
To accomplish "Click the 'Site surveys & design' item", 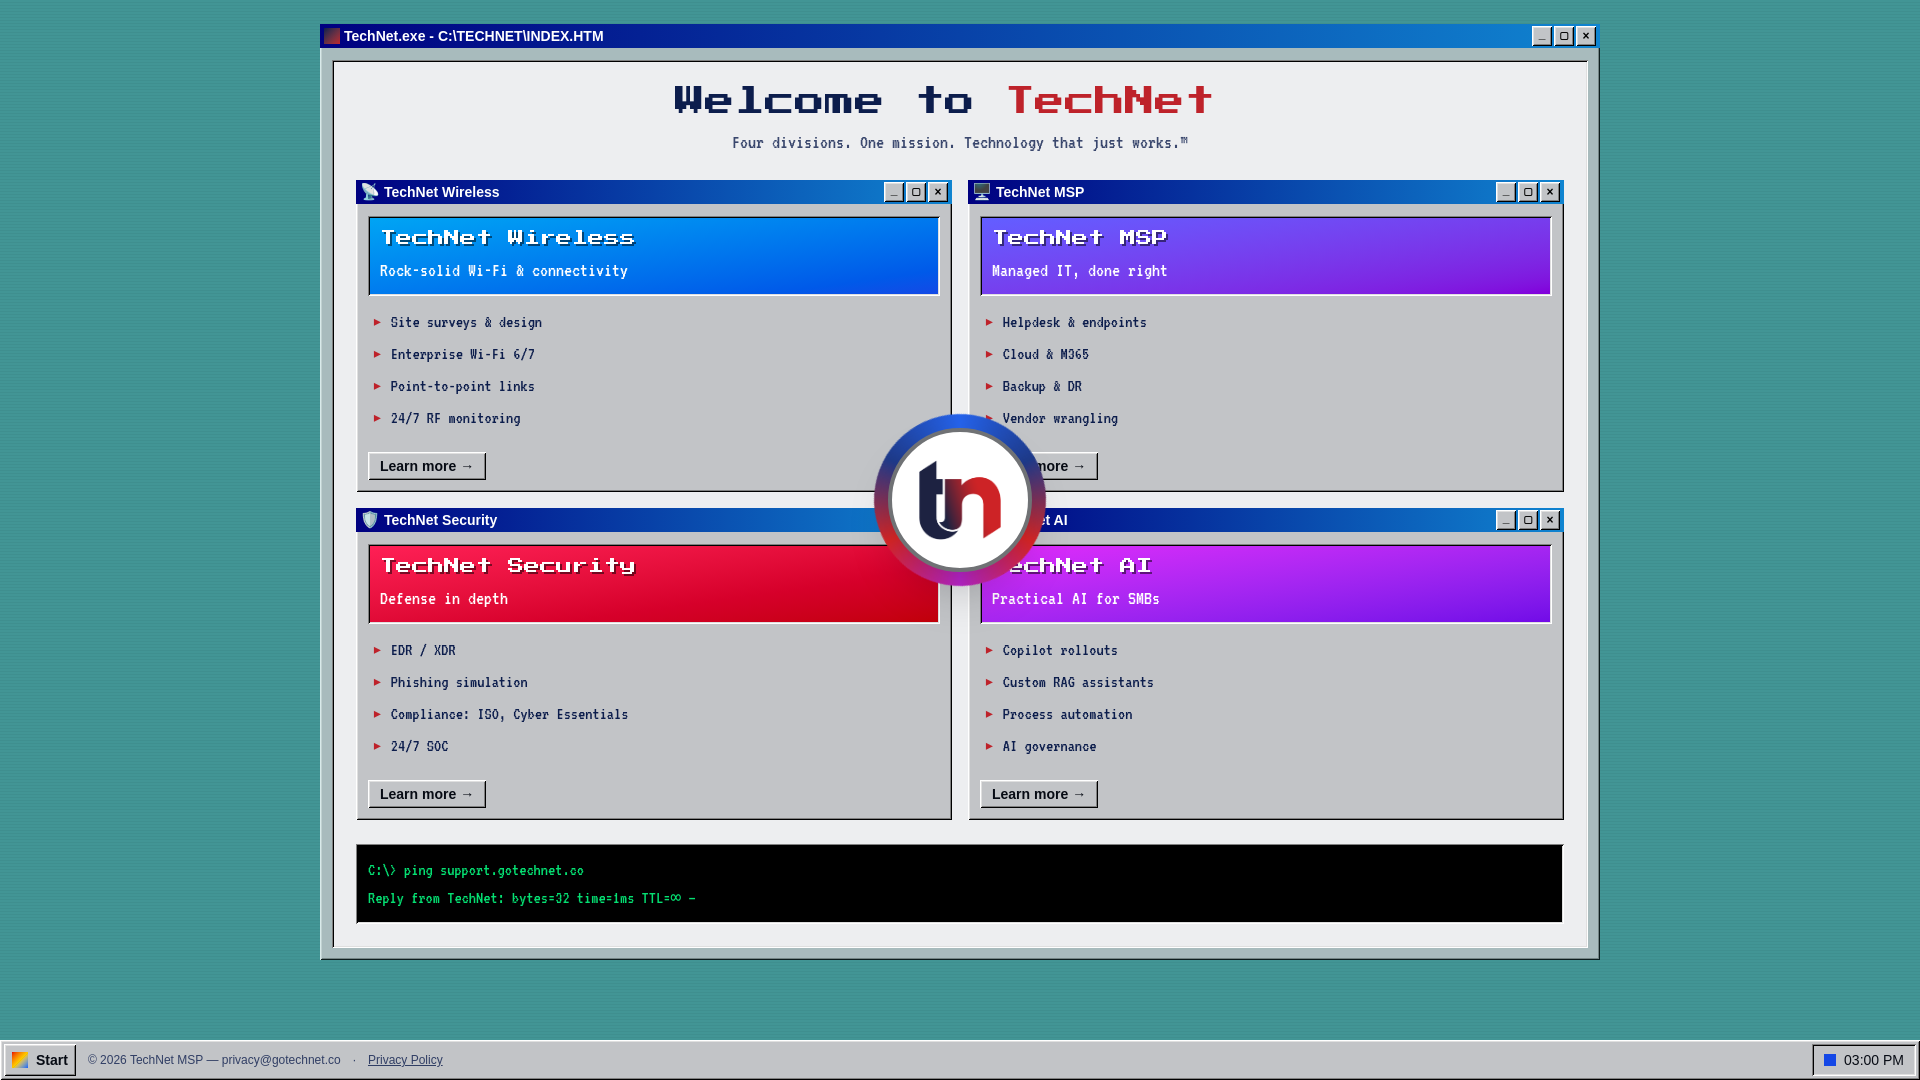I will (x=466, y=322).
